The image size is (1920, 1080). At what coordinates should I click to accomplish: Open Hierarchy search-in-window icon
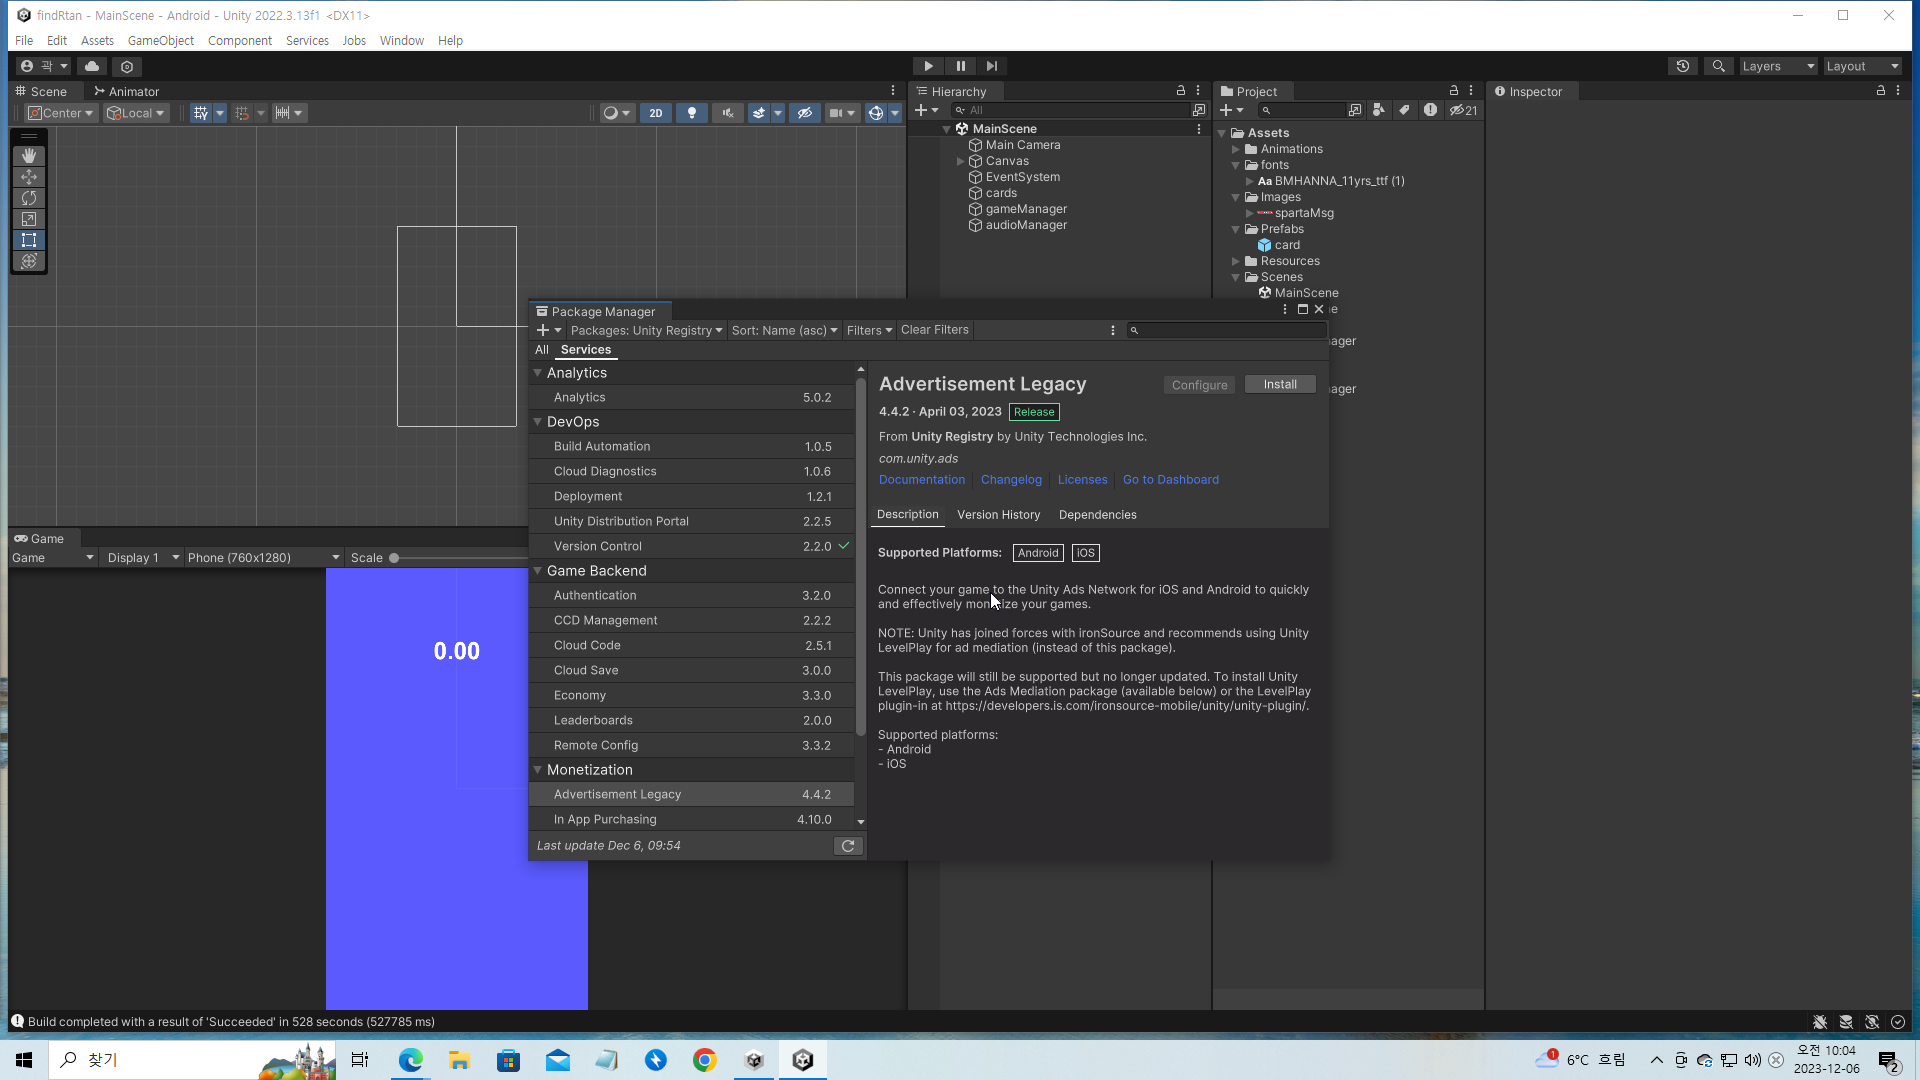(1199, 110)
